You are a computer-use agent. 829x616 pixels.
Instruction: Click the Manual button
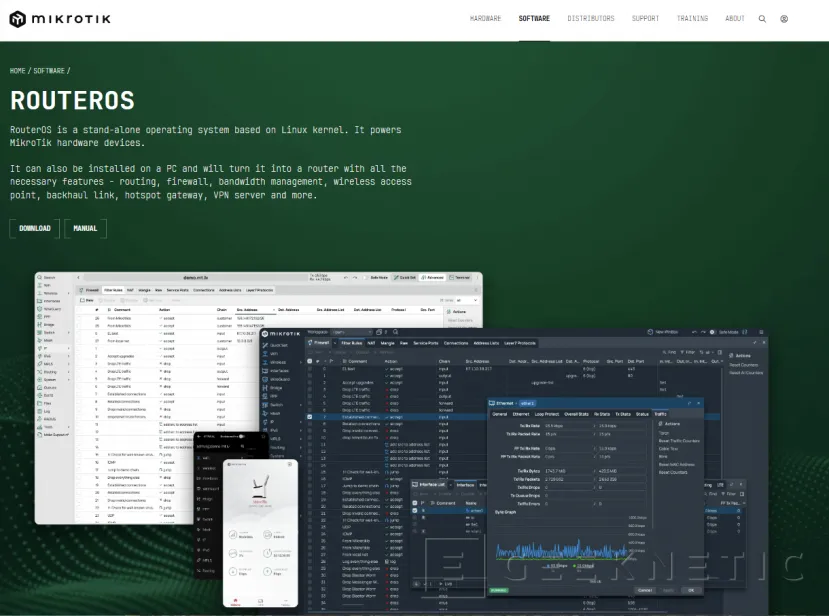coord(85,228)
